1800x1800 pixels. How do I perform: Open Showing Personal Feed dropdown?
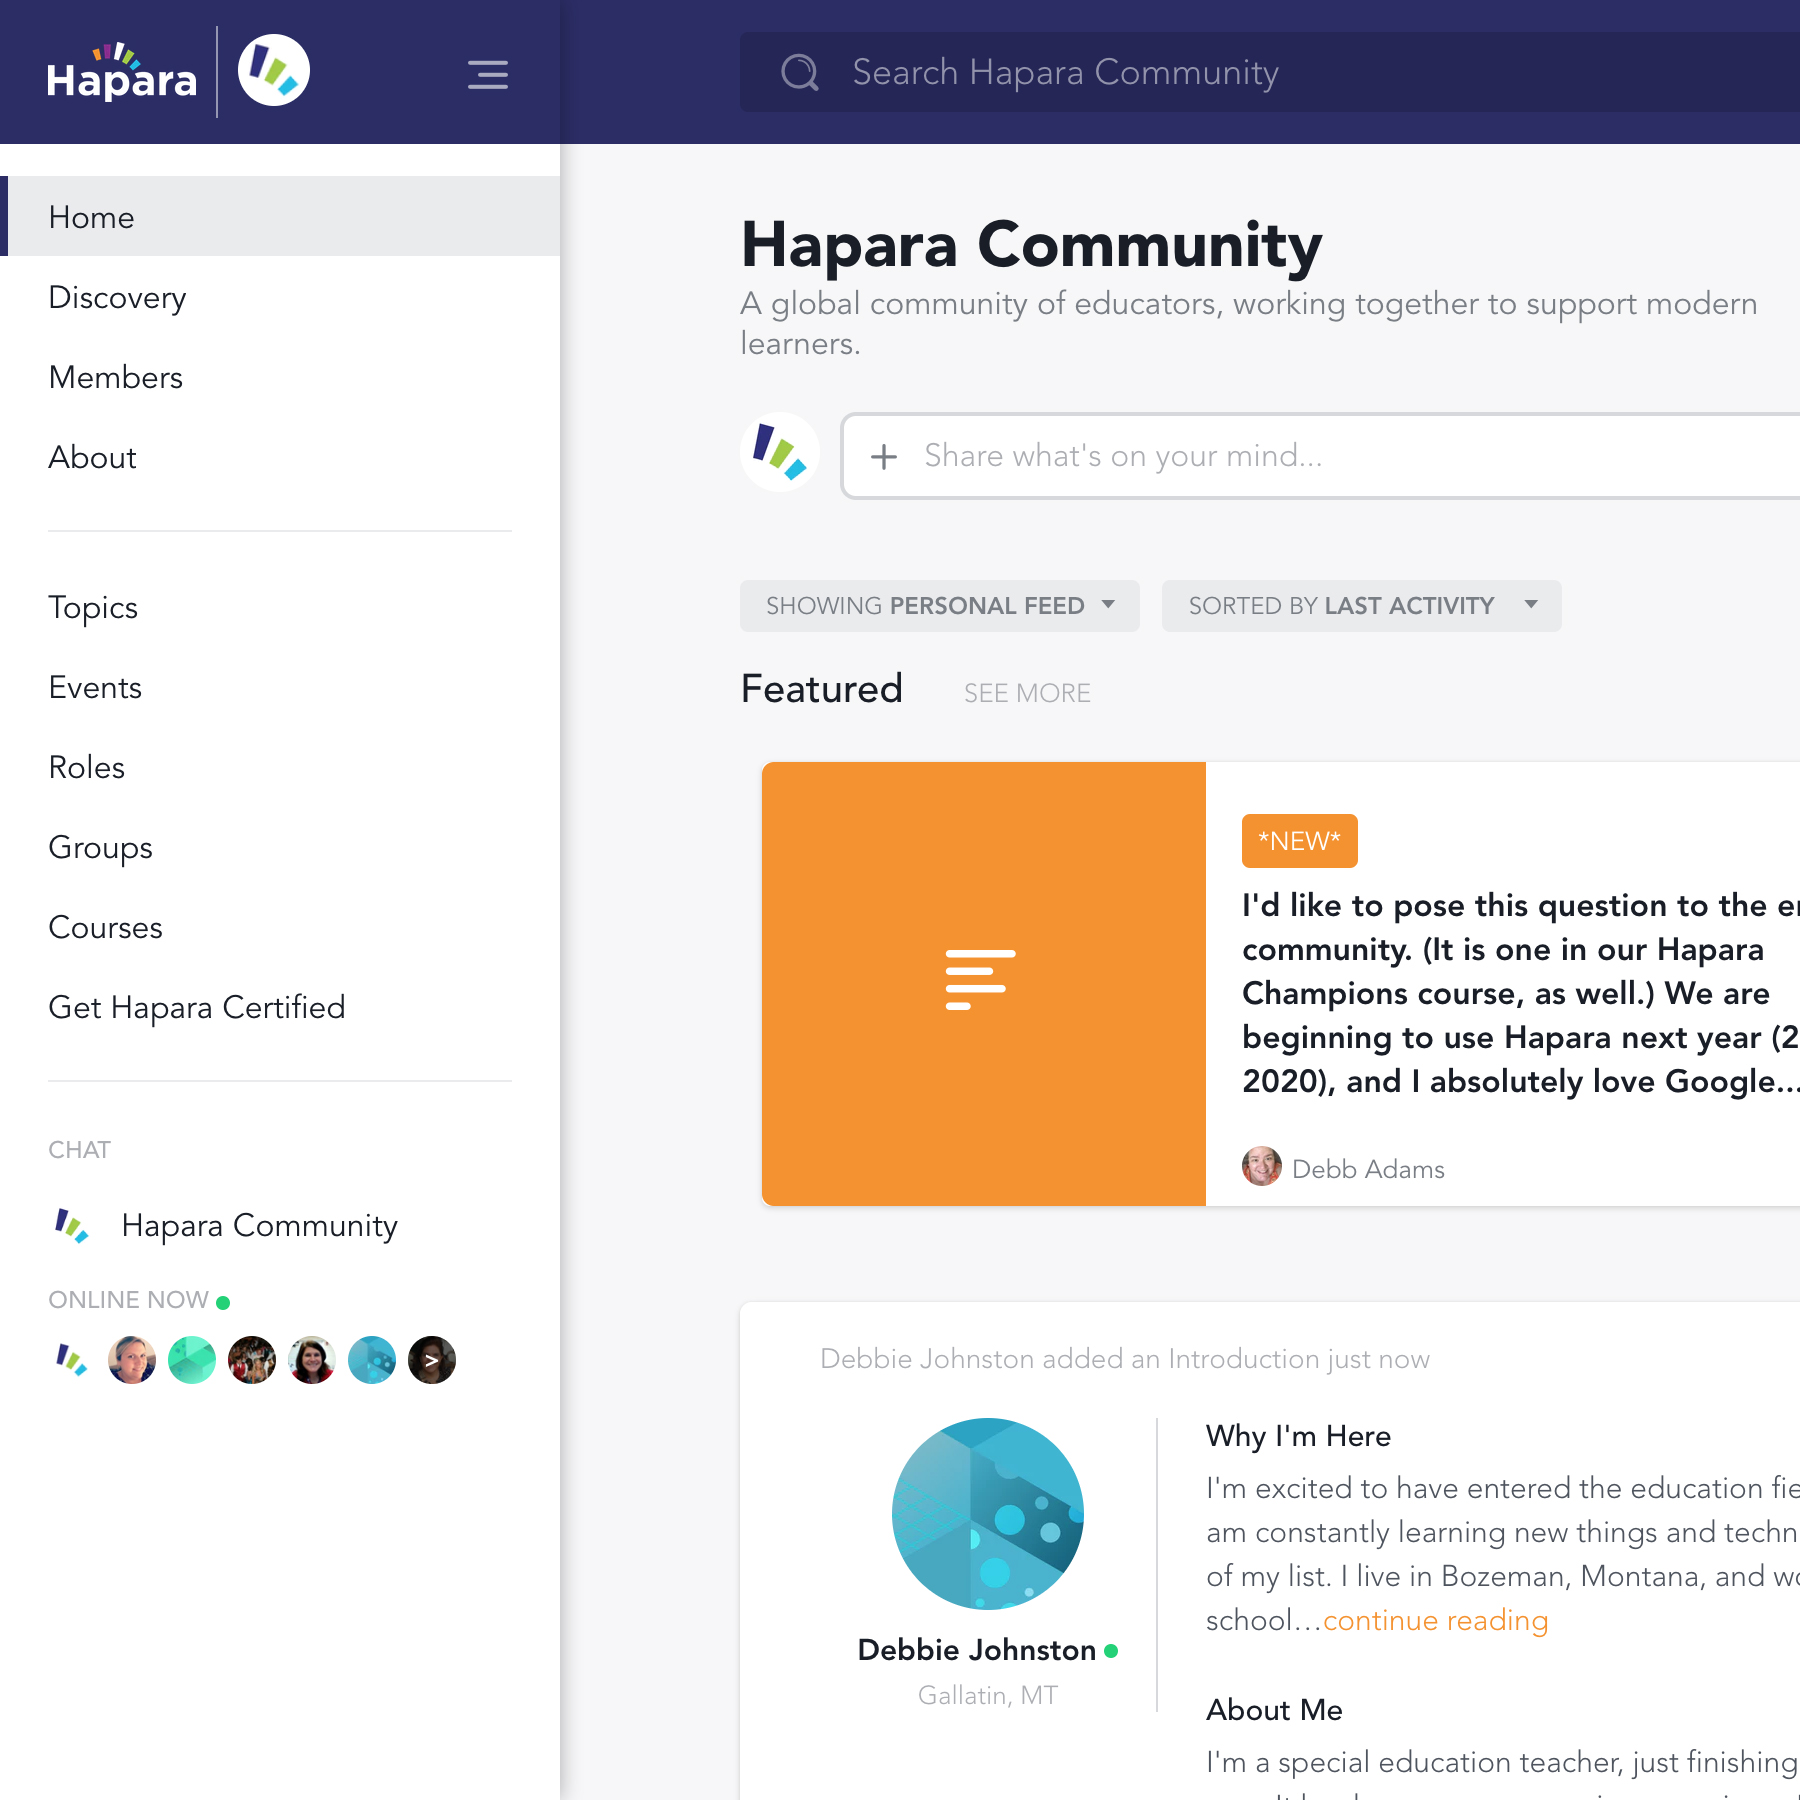[x=940, y=606]
